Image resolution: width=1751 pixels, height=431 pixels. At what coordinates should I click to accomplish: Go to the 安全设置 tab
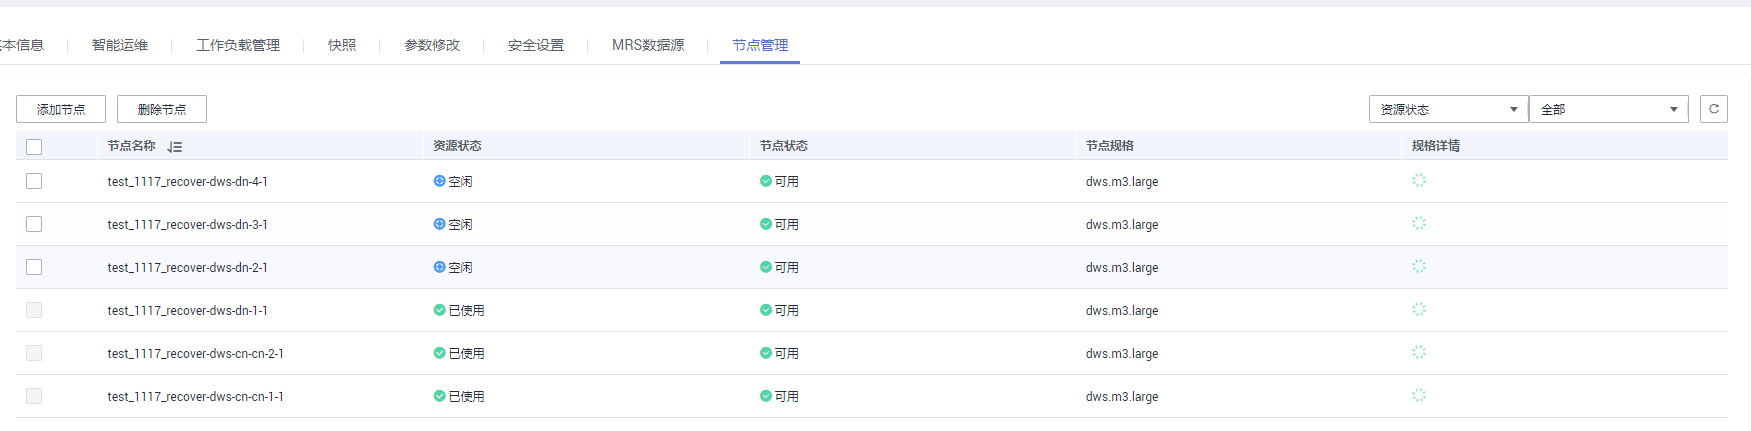tap(536, 45)
